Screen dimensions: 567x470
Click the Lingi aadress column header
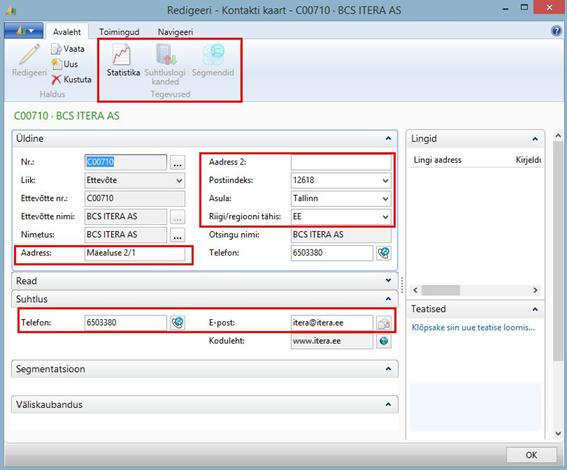point(437,160)
